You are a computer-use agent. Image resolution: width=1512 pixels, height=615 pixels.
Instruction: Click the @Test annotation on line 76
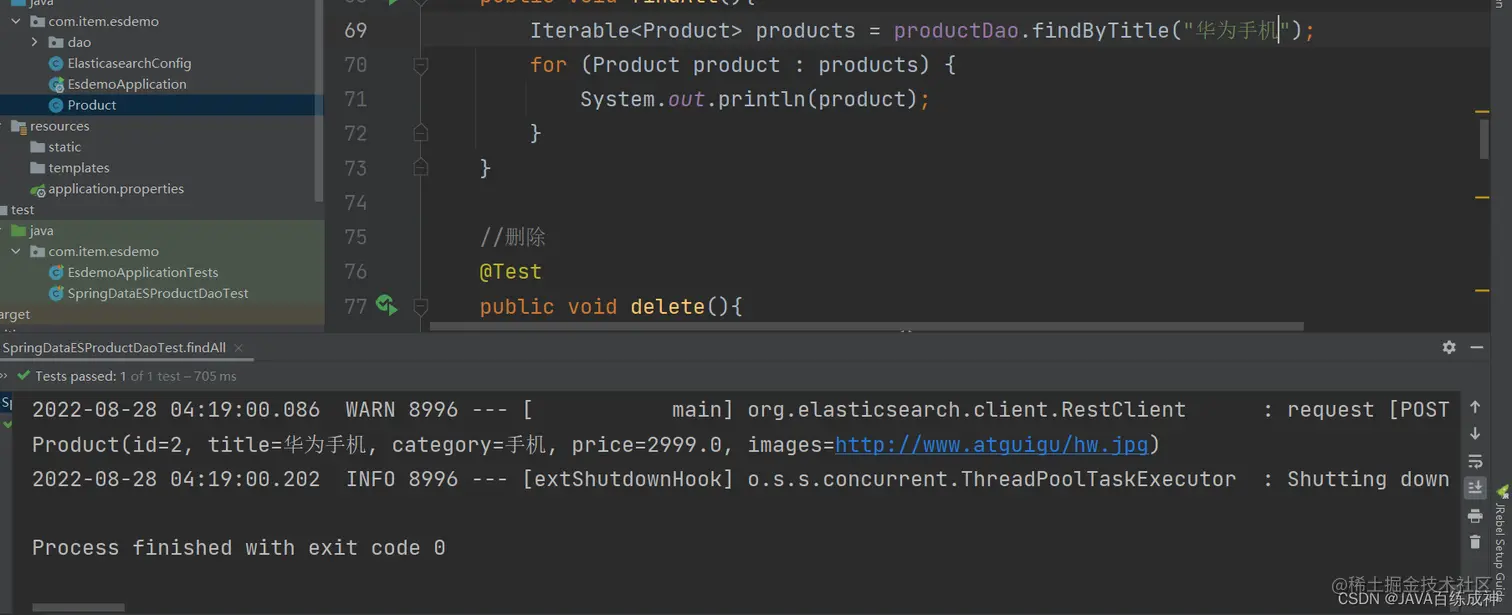tap(510, 271)
